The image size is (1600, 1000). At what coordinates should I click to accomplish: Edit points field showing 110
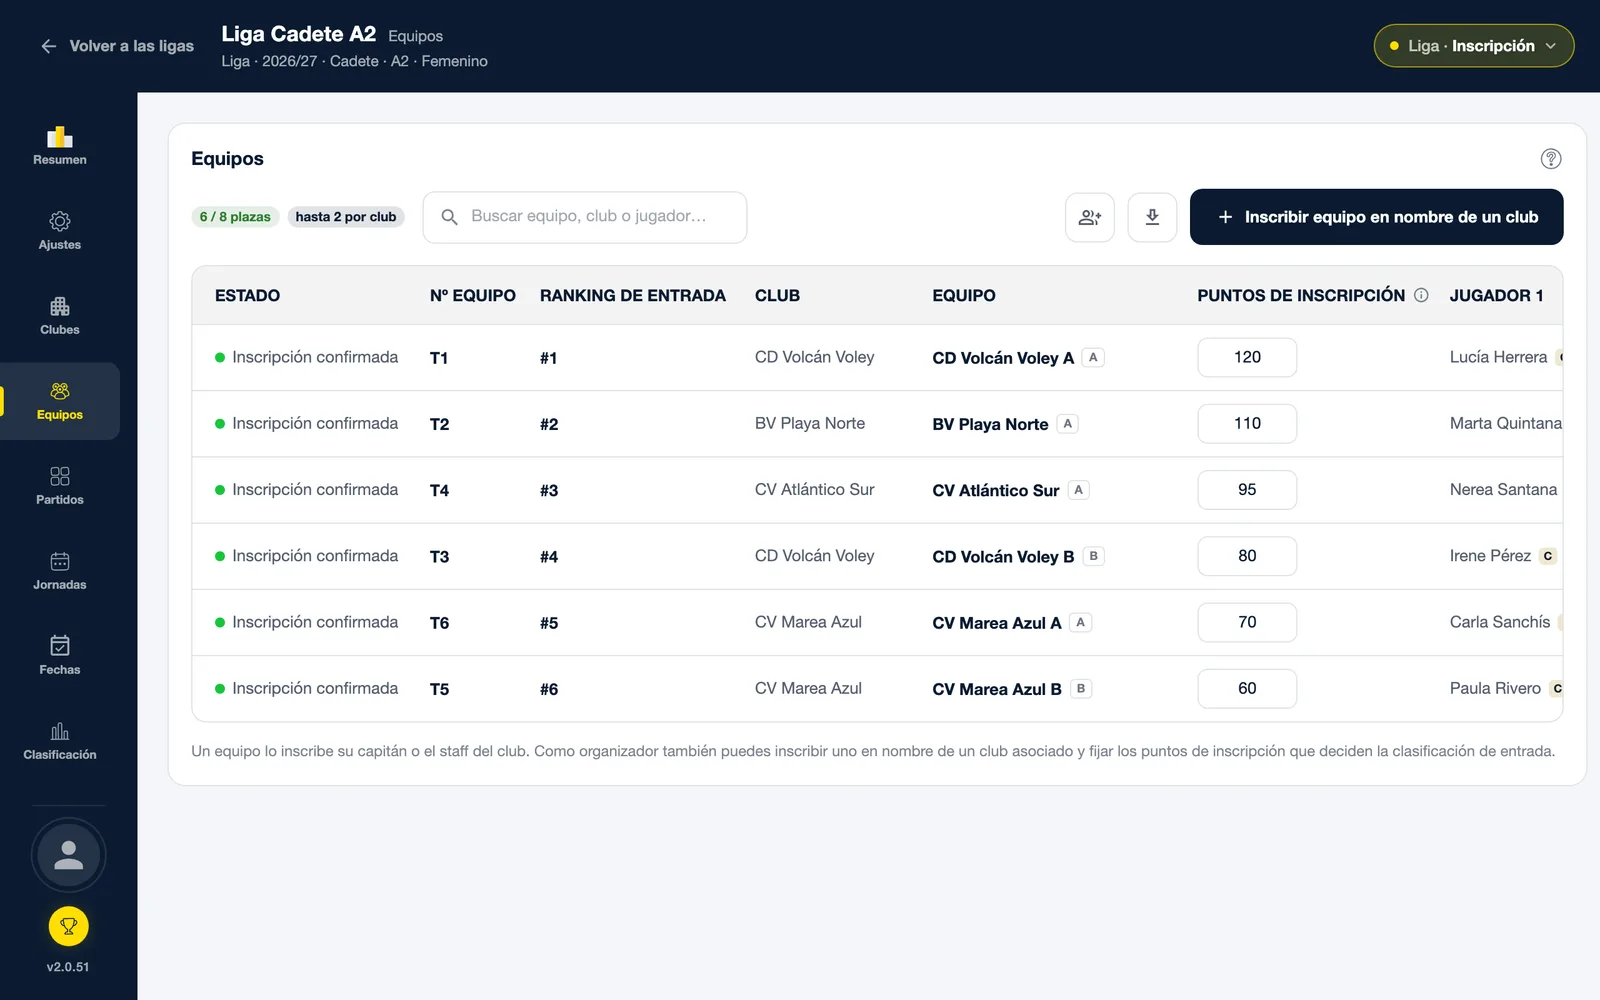(1247, 423)
